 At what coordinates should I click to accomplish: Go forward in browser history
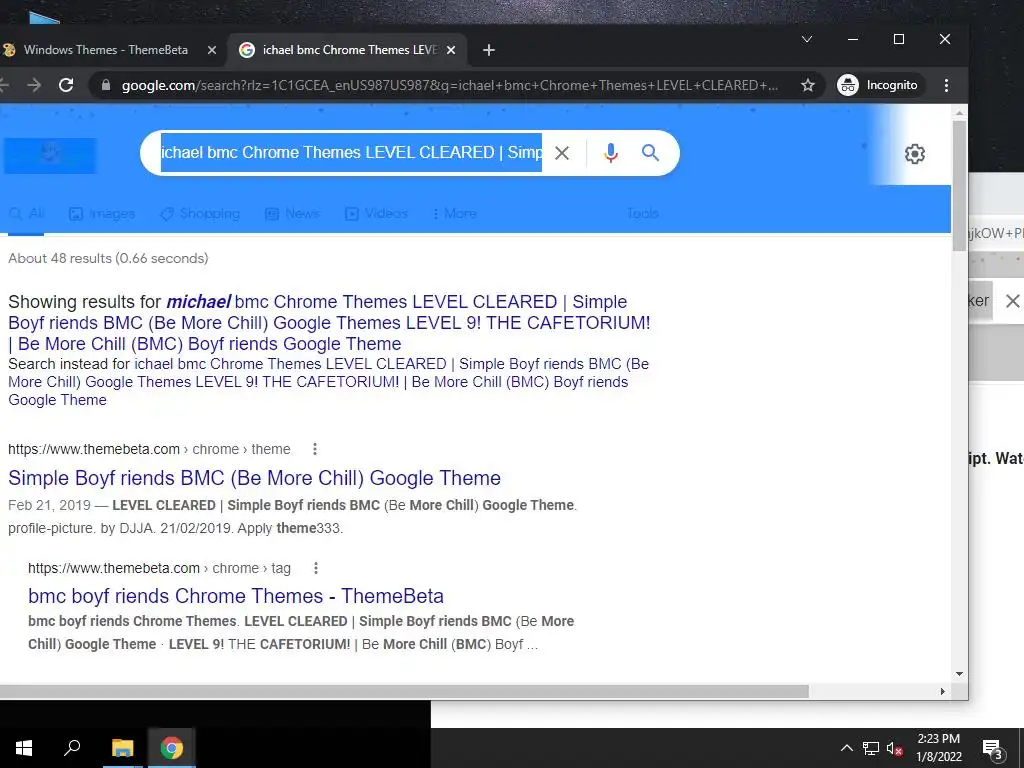[34, 85]
